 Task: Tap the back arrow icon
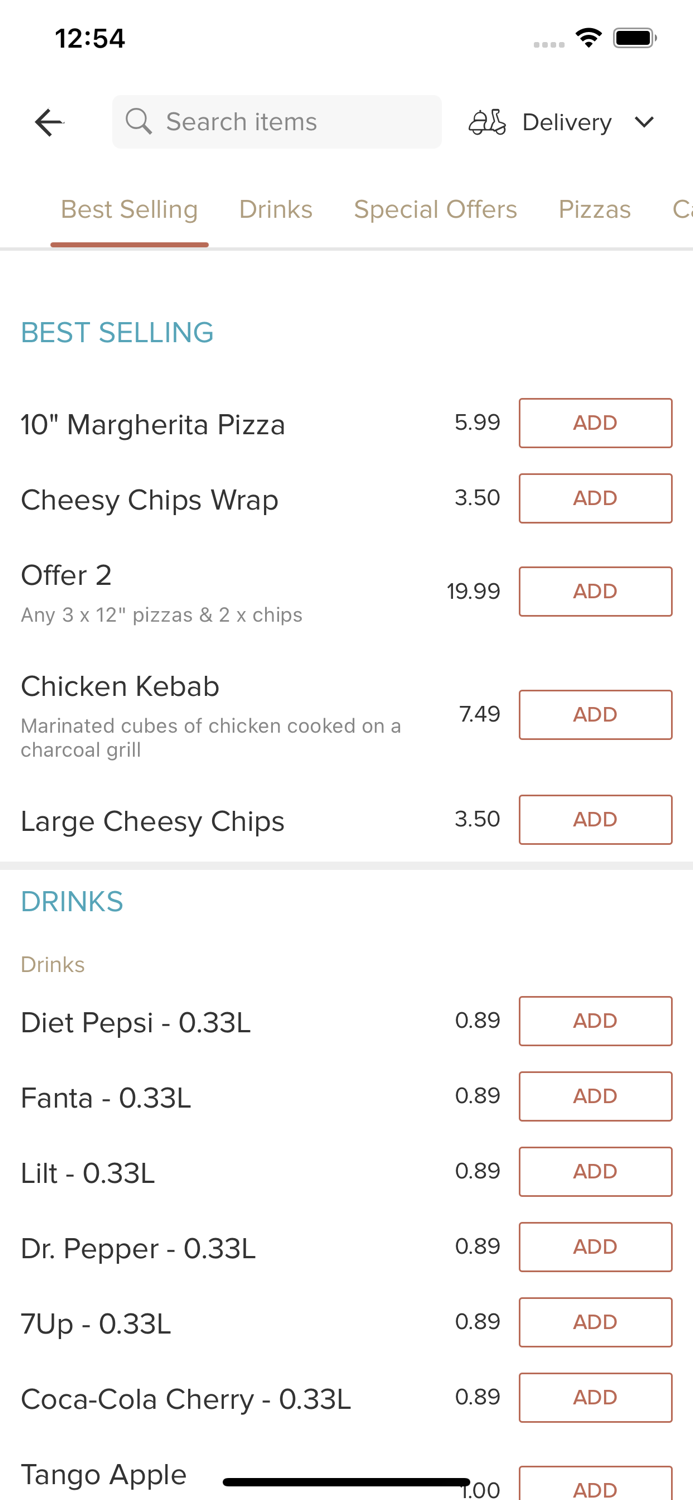point(48,122)
